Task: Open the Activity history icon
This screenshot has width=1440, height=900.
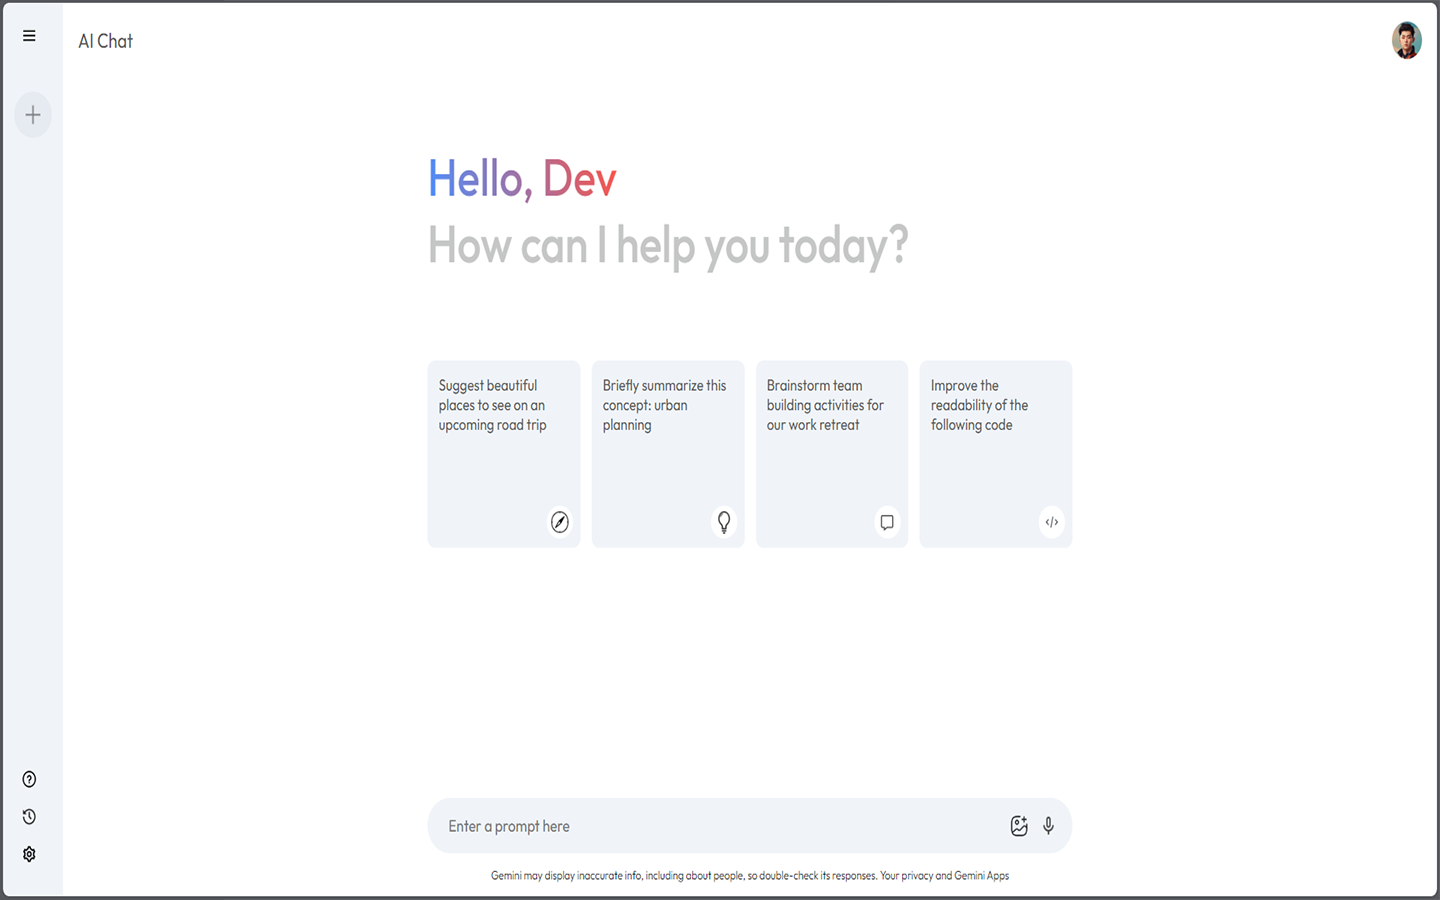Action: tap(29, 817)
